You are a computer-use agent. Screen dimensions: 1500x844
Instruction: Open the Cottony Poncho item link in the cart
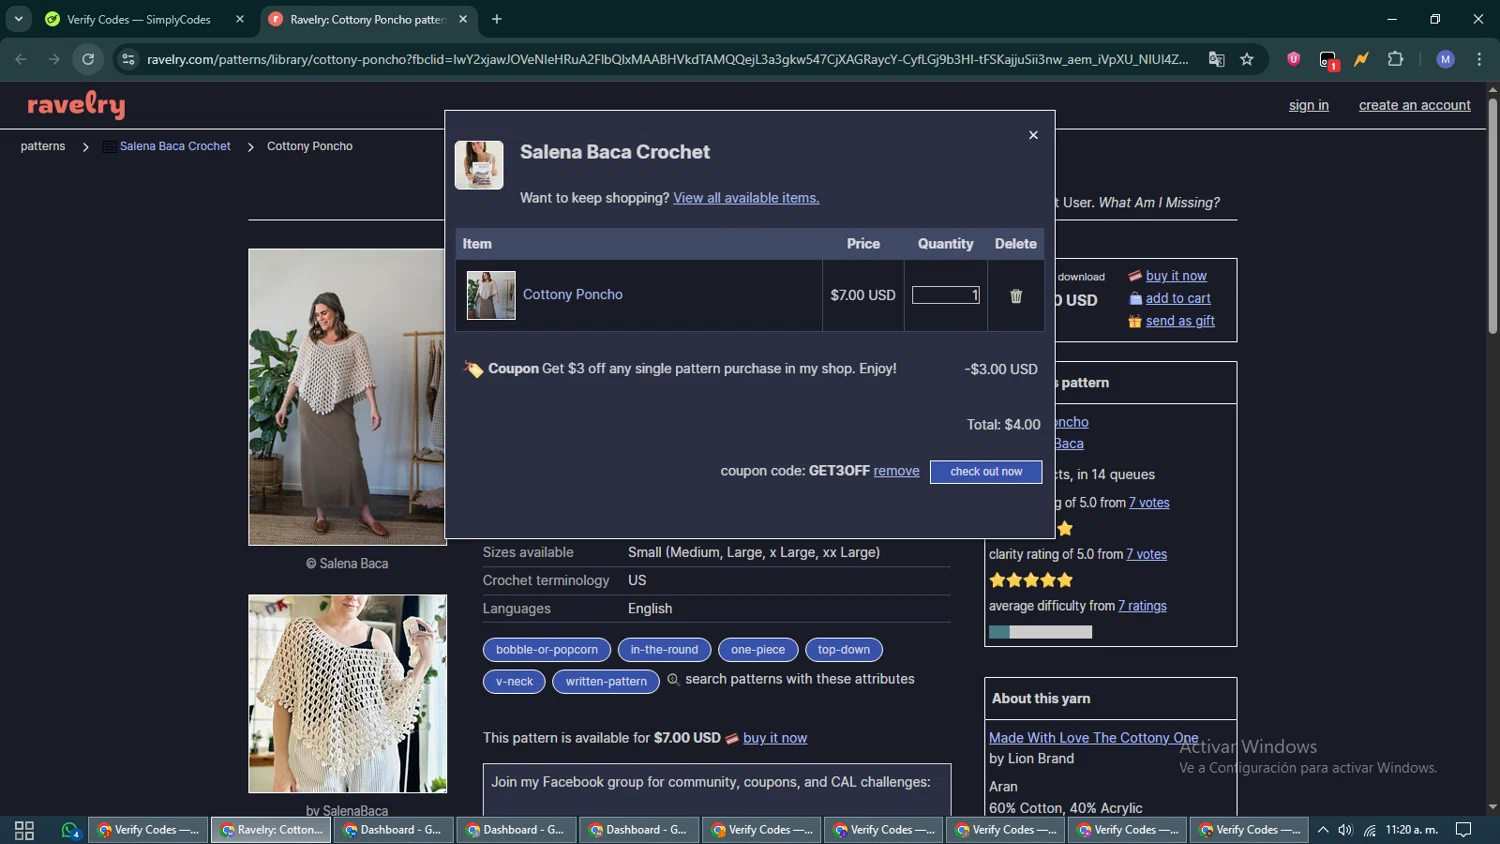[x=572, y=294]
